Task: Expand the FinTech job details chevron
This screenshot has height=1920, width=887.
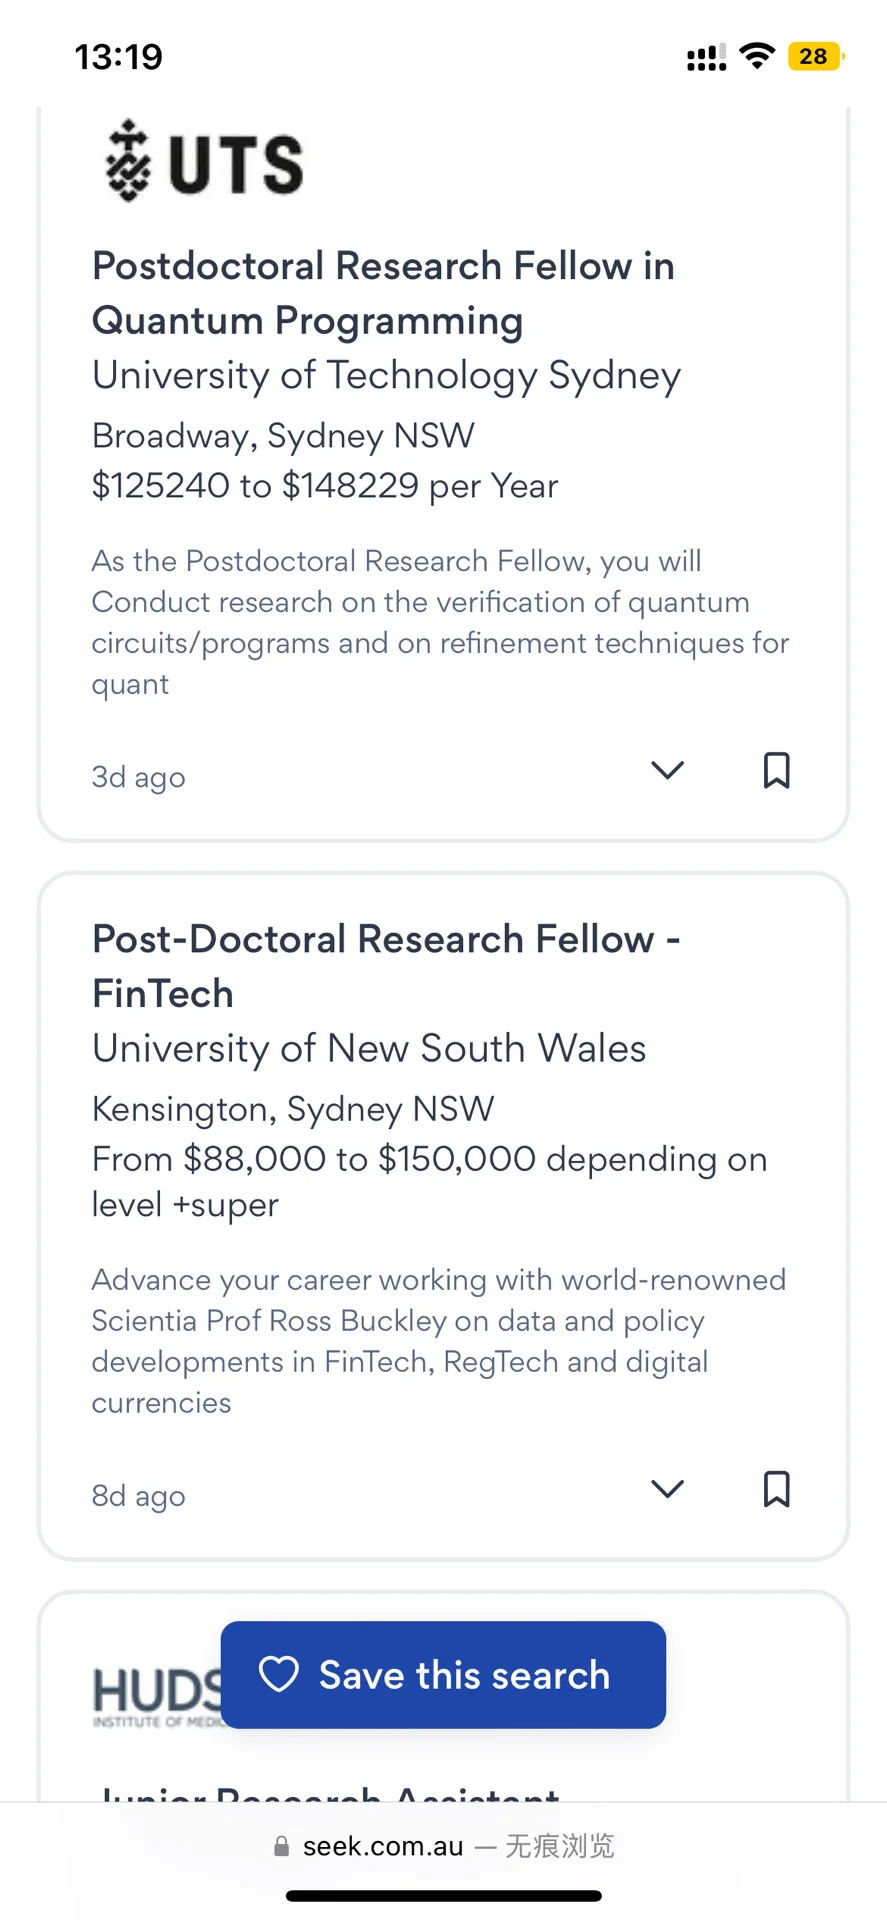Action: tap(667, 1489)
